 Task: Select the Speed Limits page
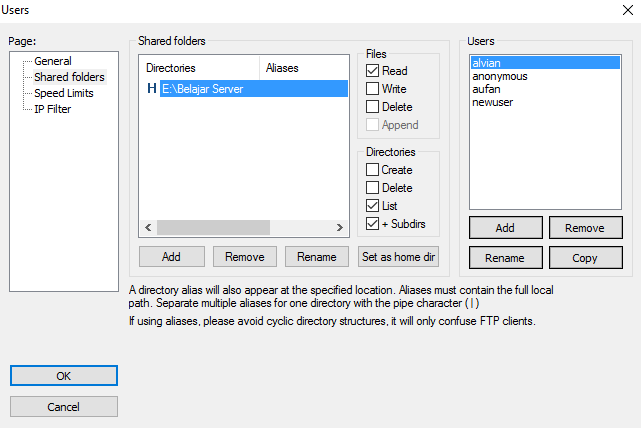click(x=65, y=93)
